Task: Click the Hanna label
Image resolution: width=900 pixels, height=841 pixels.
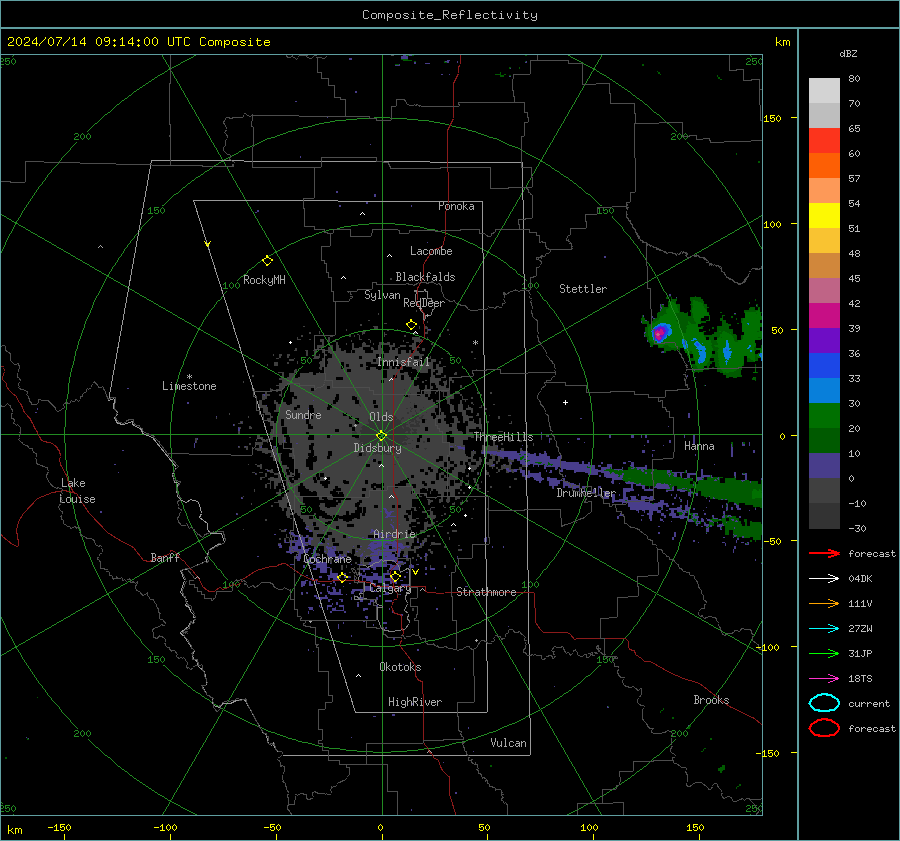Action: 699,446
